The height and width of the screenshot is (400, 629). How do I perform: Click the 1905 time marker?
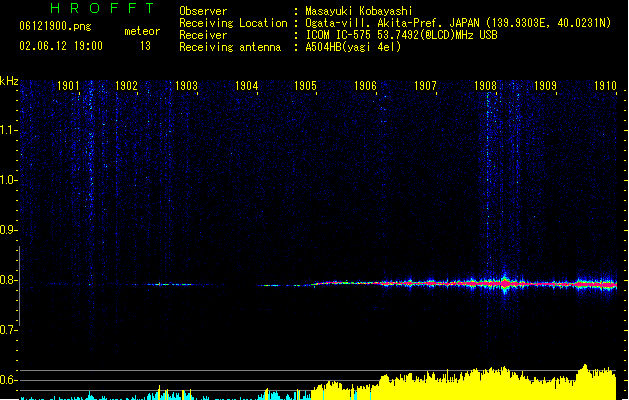pyautogui.click(x=305, y=86)
